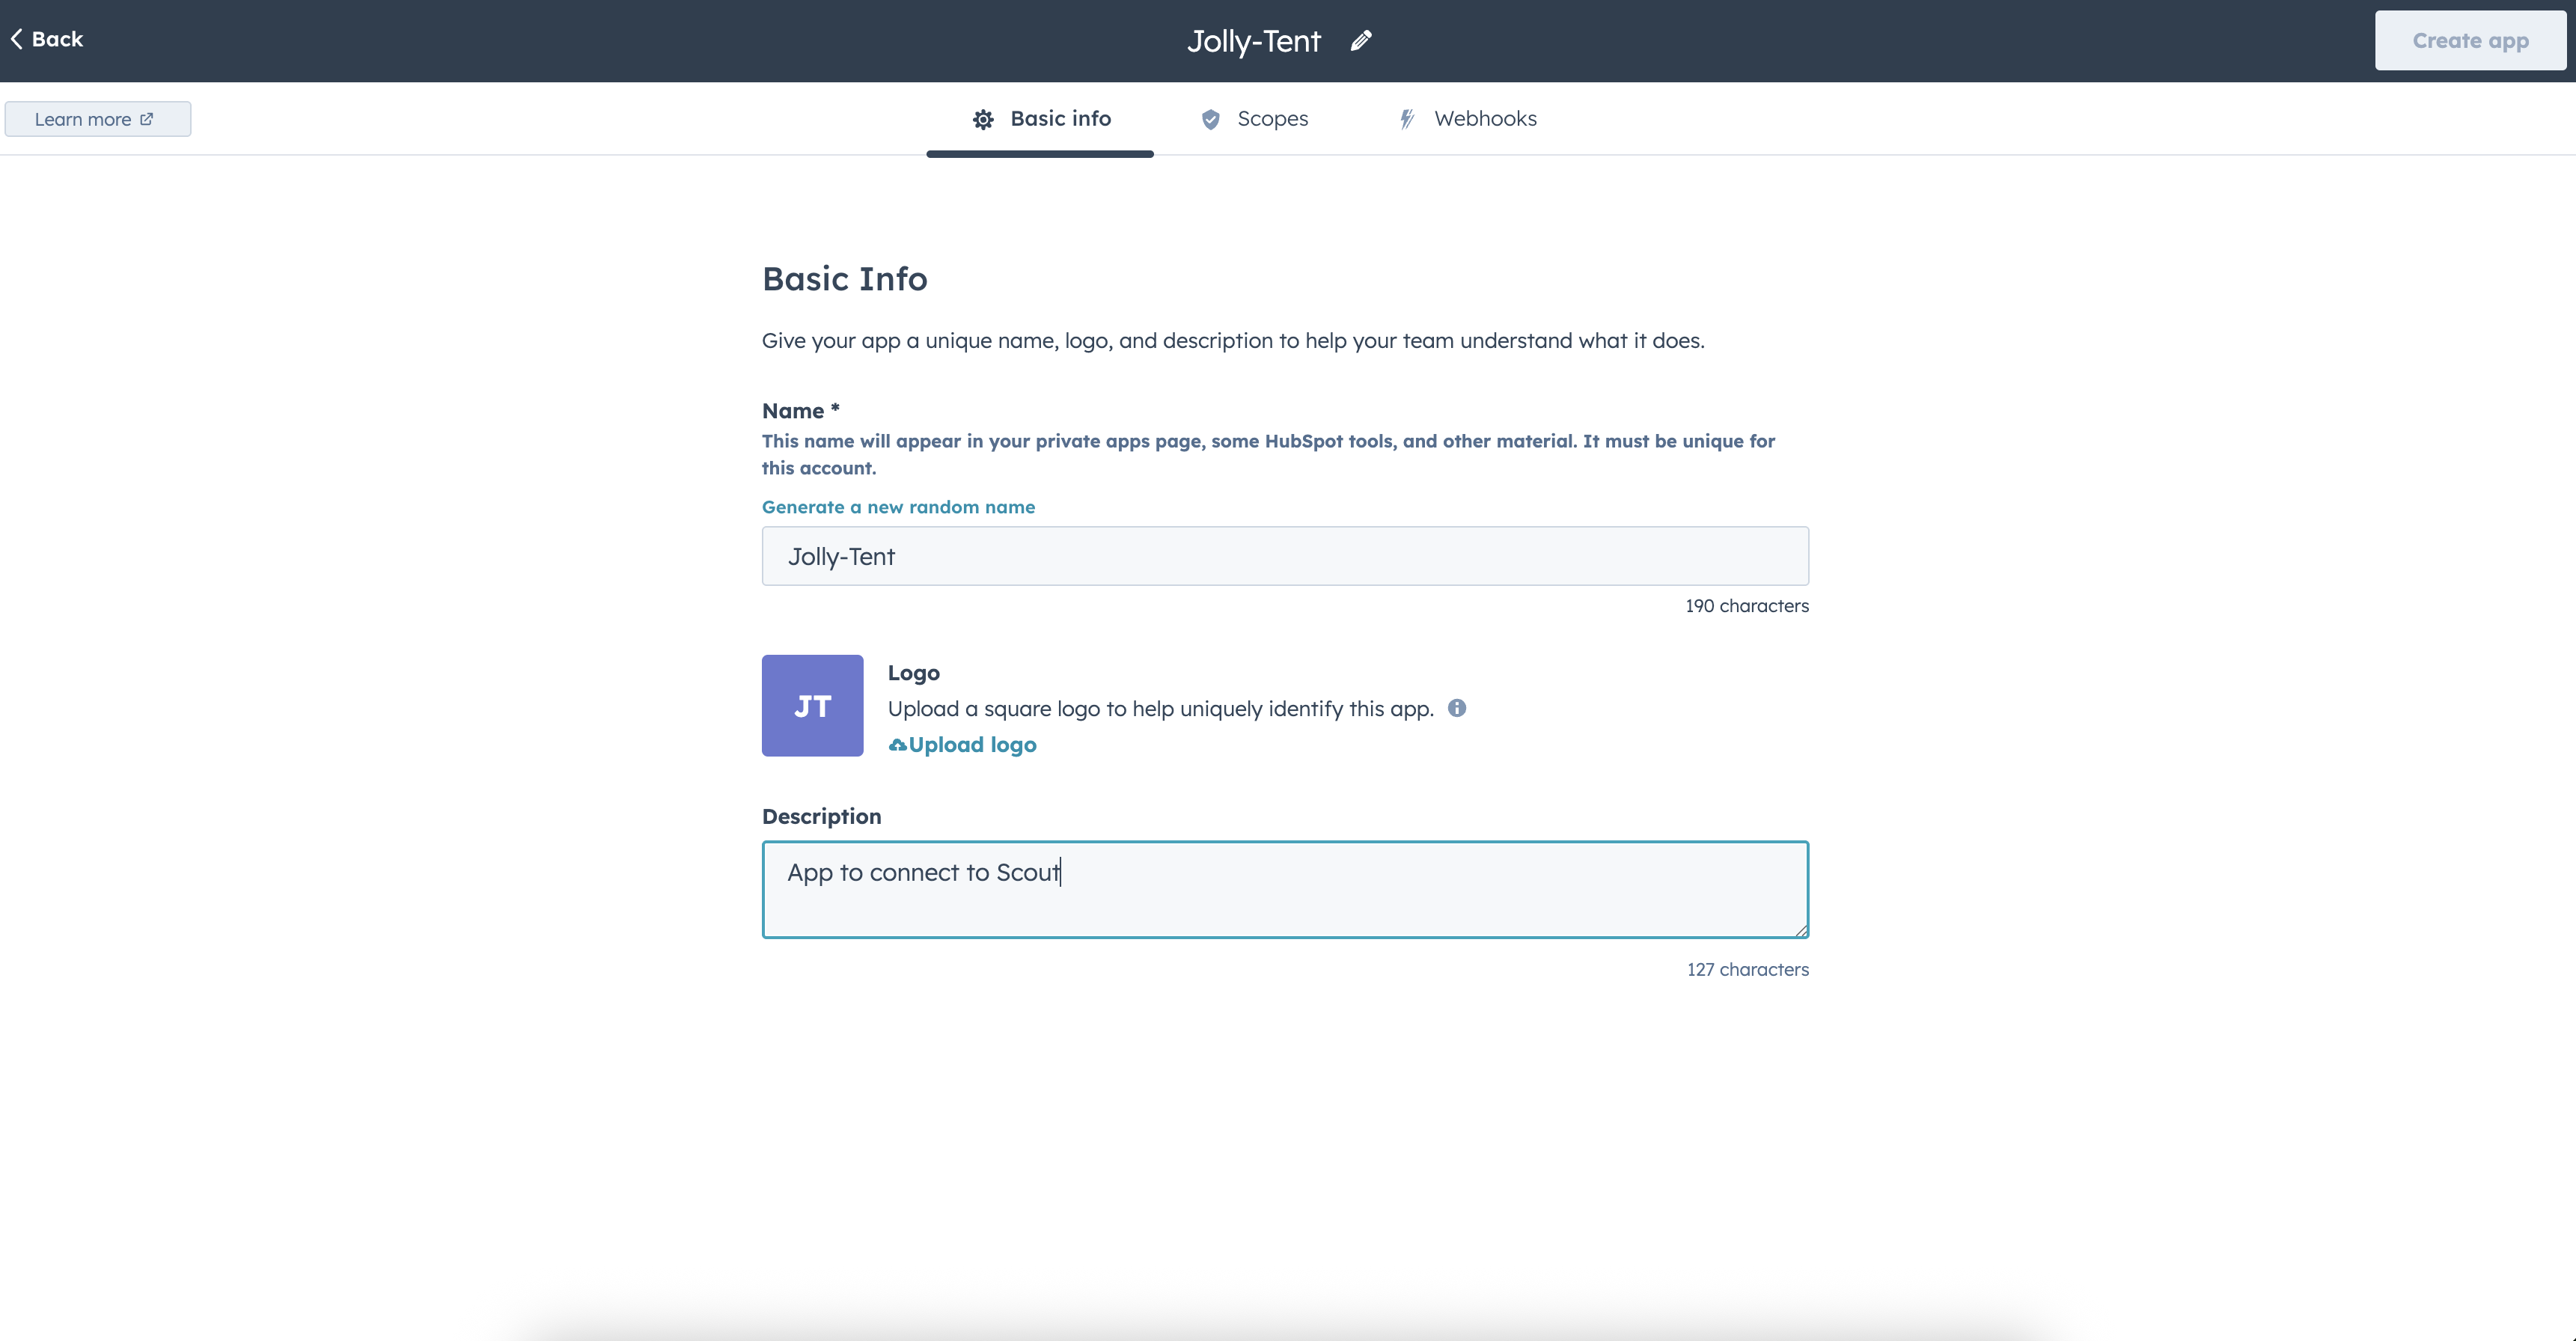This screenshot has width=2576, height=1341.
Task: Click the JT logo placeholder thumbnail
Action: pyautogui.click(x=812, y=706)
